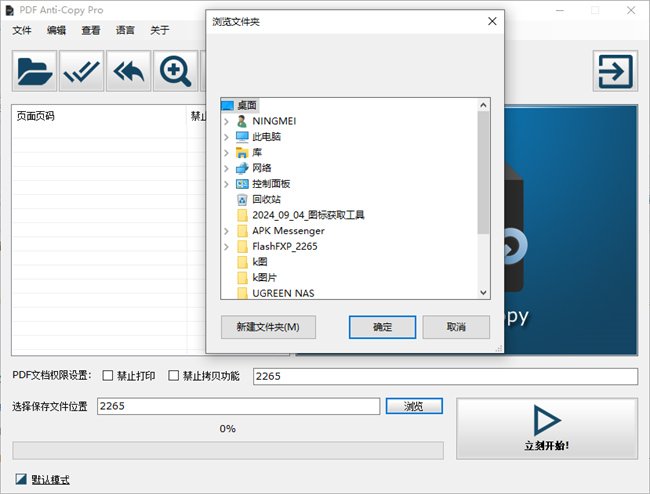Click the play triangle on 立刻开始 button
This screenshot has height=494, width=650.
click(547, 420)
